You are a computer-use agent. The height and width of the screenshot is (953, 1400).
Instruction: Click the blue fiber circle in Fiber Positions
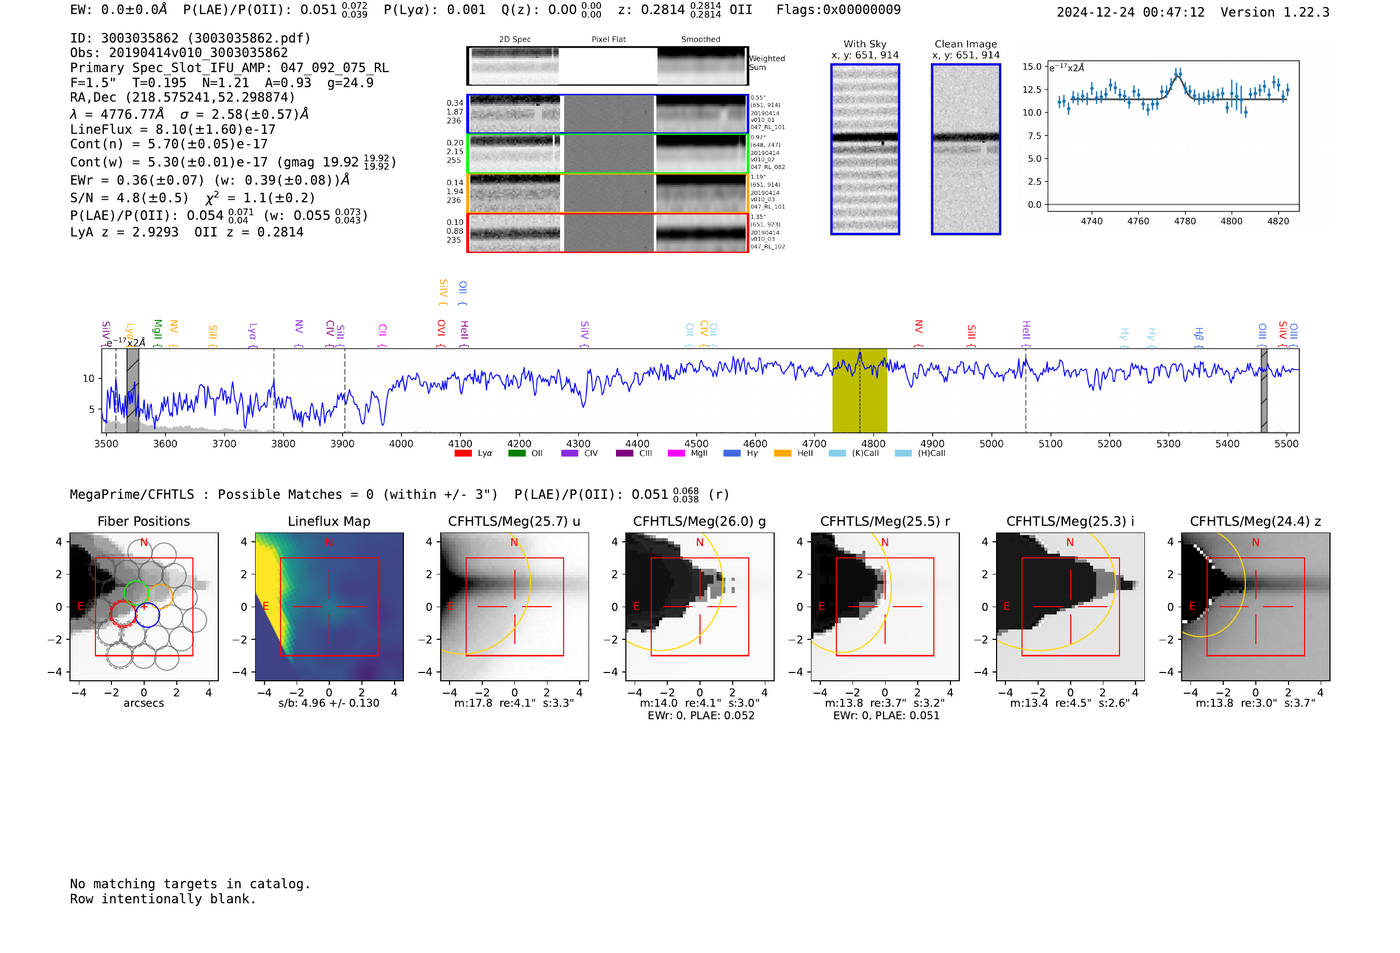[x=147, y=615]
